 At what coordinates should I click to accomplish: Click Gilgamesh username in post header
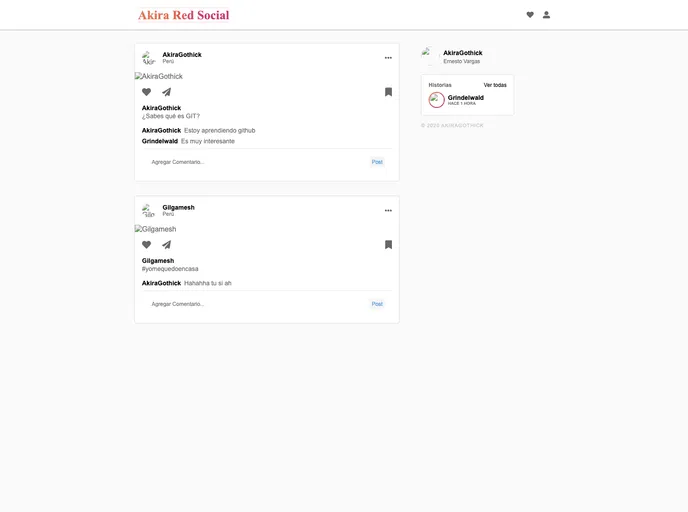pos(178,207)
